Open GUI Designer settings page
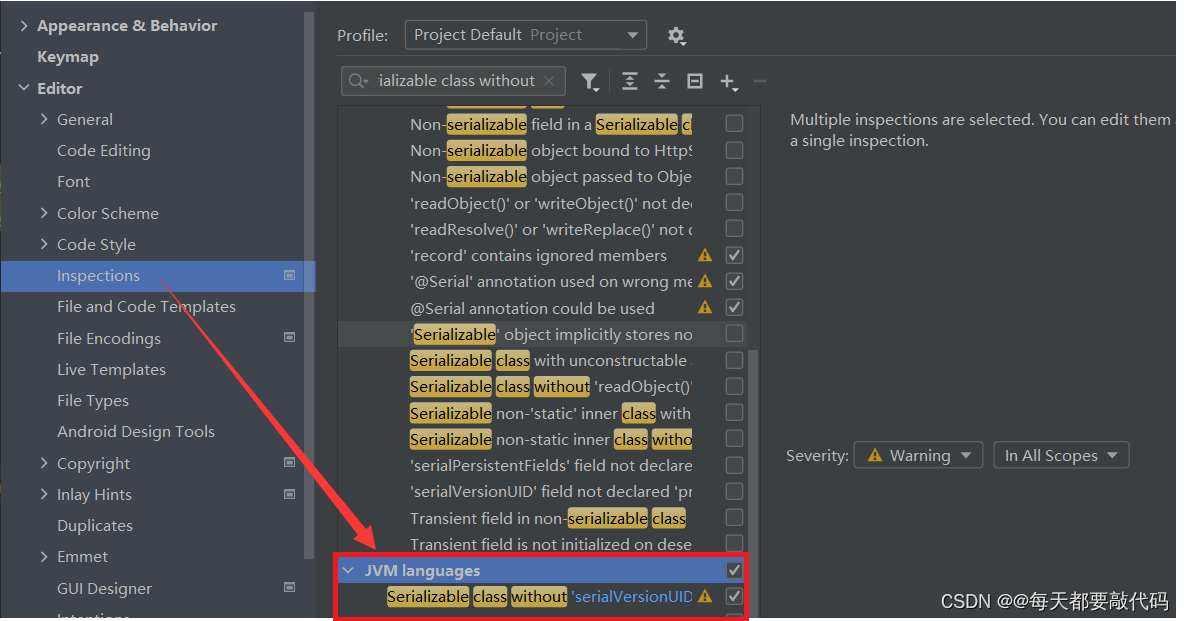The height and width of the screenshot is (621, 1184). tap(104, 588)
